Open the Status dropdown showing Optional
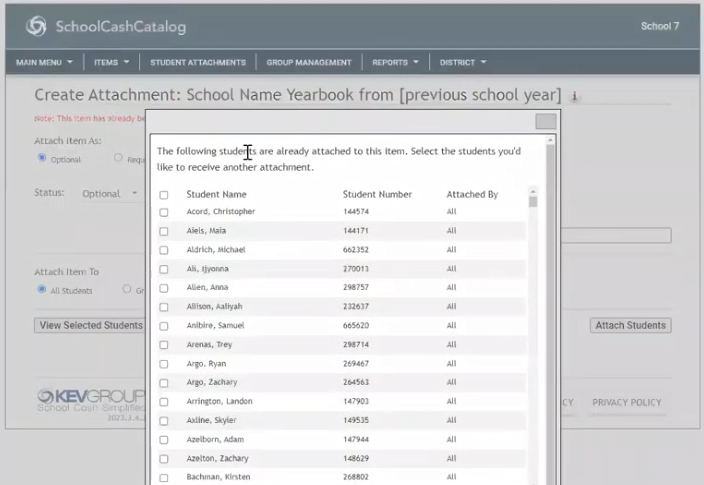The height and width of the screenshot is (485, 704). click(x=110, y=194)
